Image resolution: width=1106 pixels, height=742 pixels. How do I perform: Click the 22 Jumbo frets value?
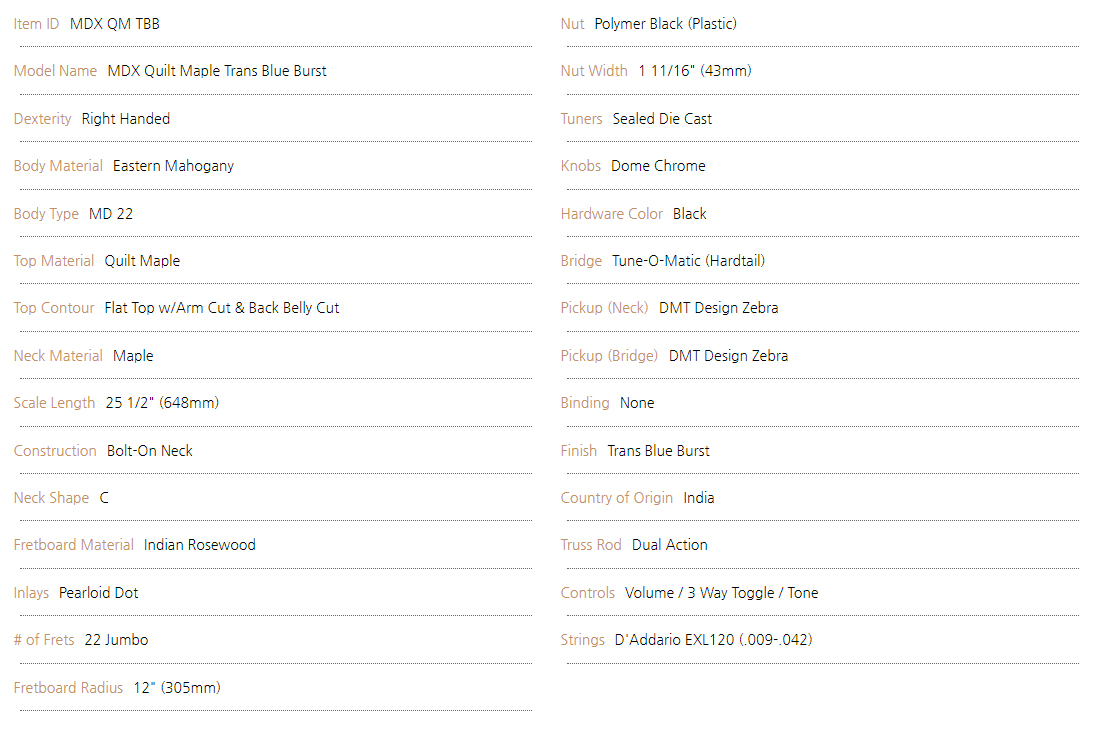click(116, 640)
